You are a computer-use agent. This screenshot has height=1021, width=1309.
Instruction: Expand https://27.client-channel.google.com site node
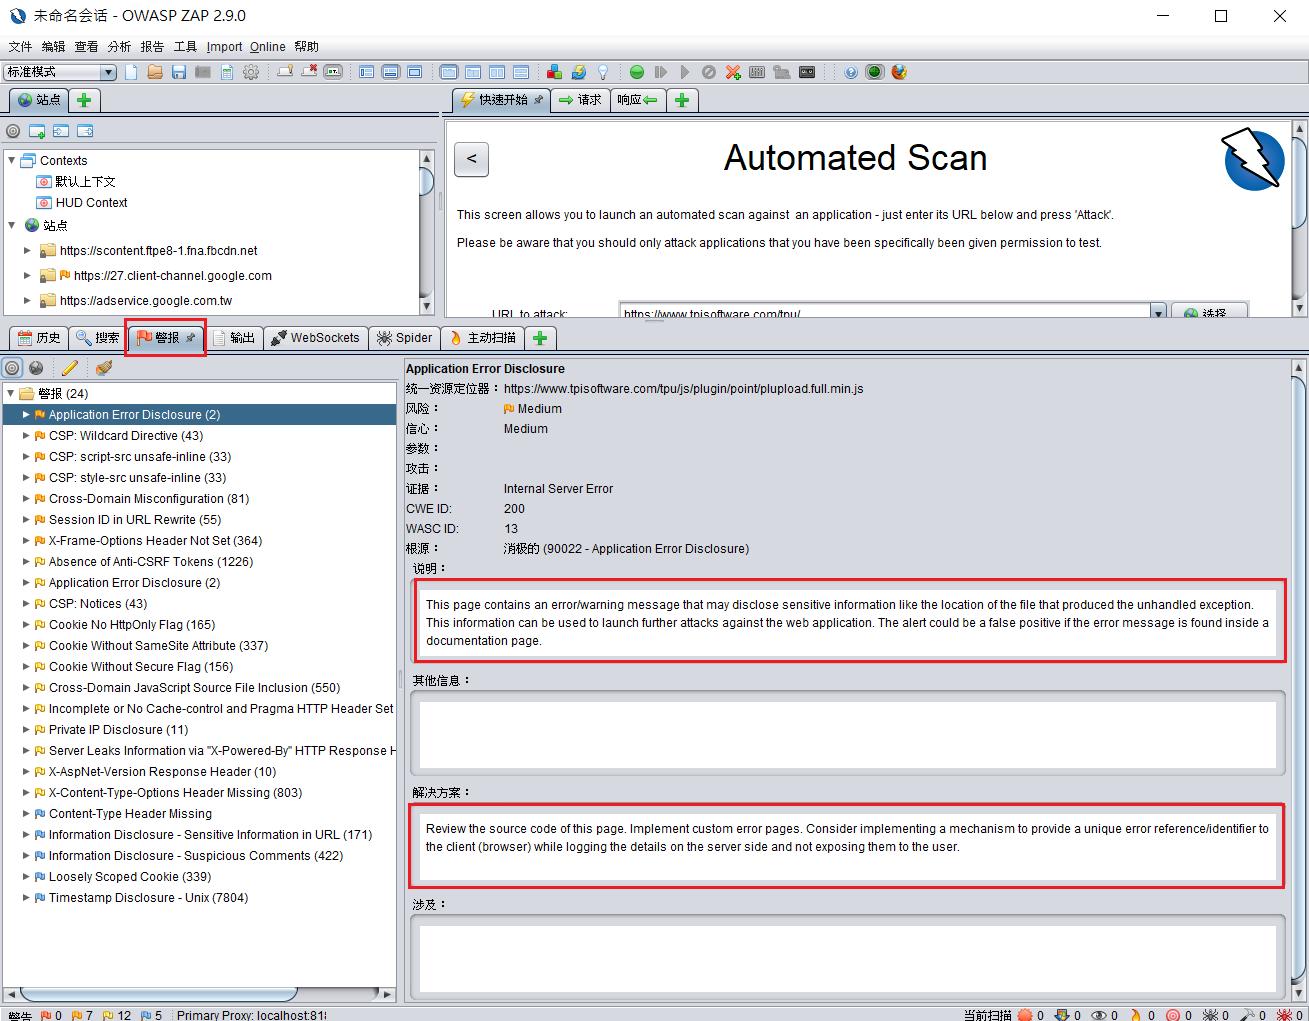tap(28, 276)
